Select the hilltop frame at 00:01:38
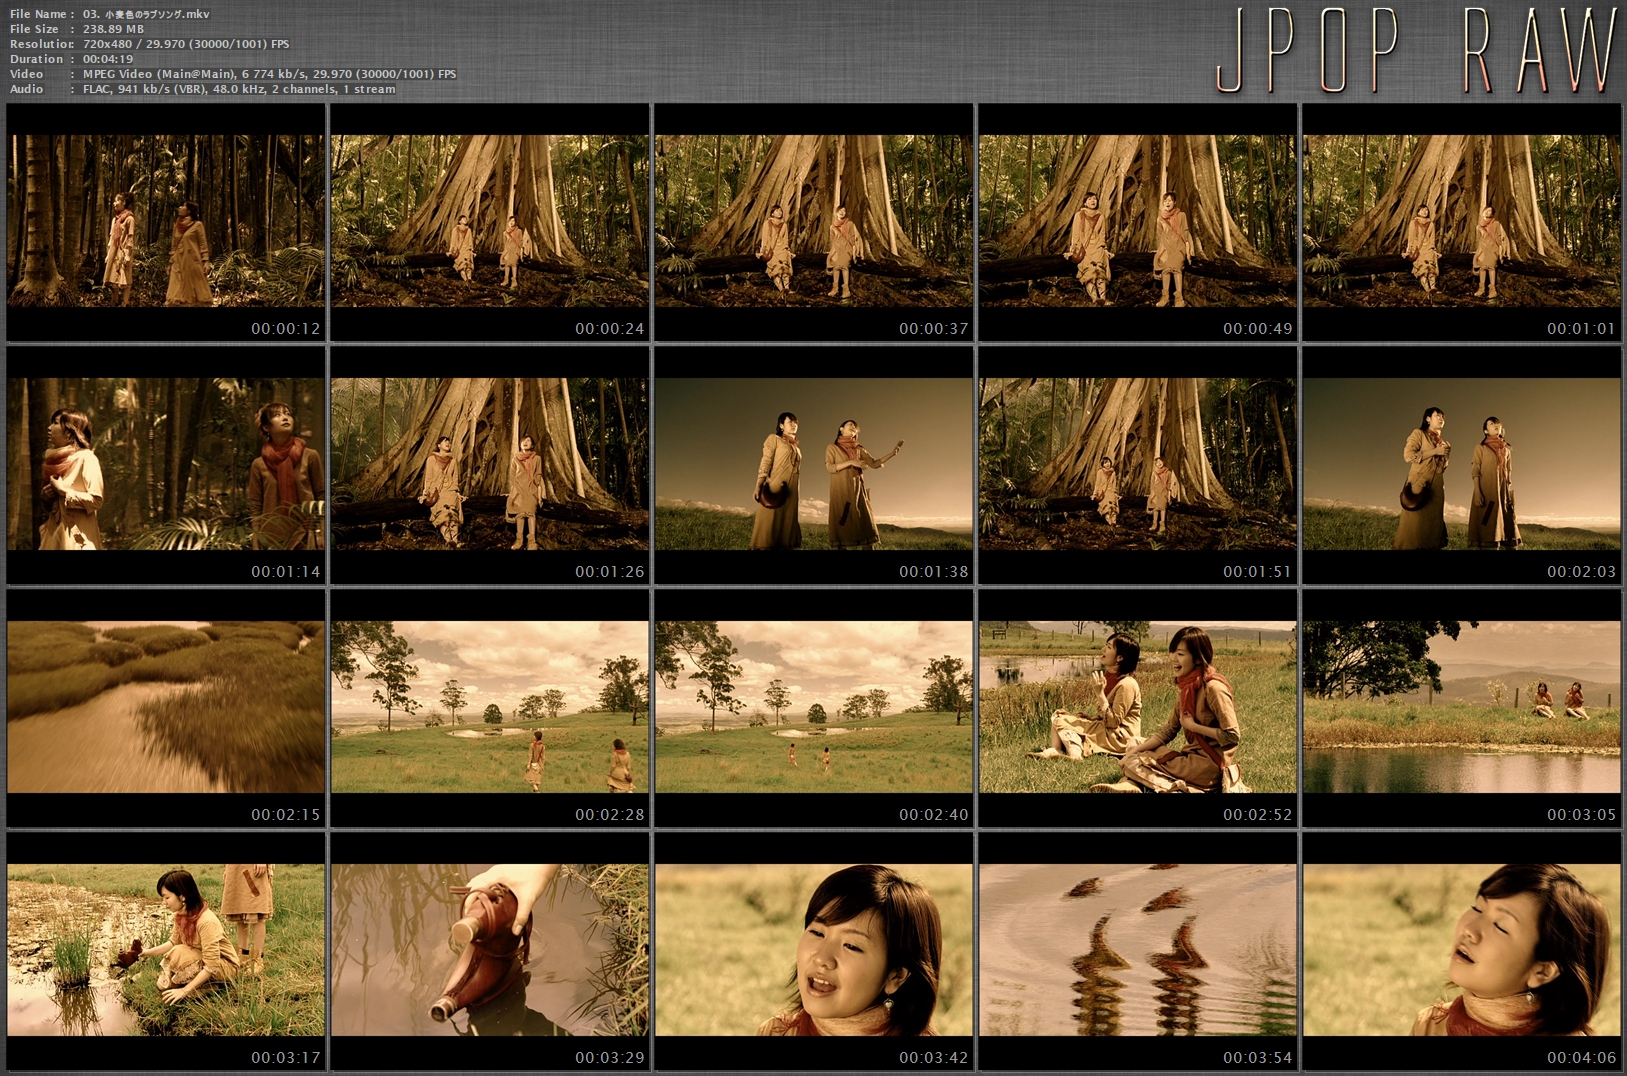The width and height of the screenshot is (1627, 1076). tap(814, 465)
